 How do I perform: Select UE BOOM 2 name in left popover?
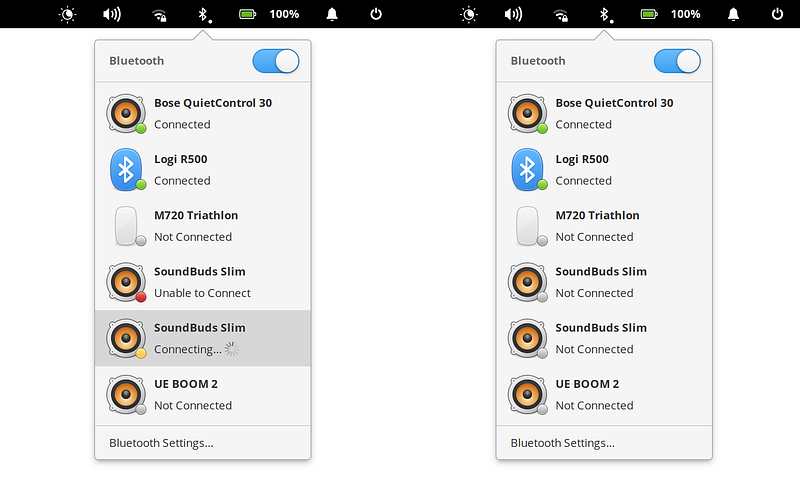[186, 384]
